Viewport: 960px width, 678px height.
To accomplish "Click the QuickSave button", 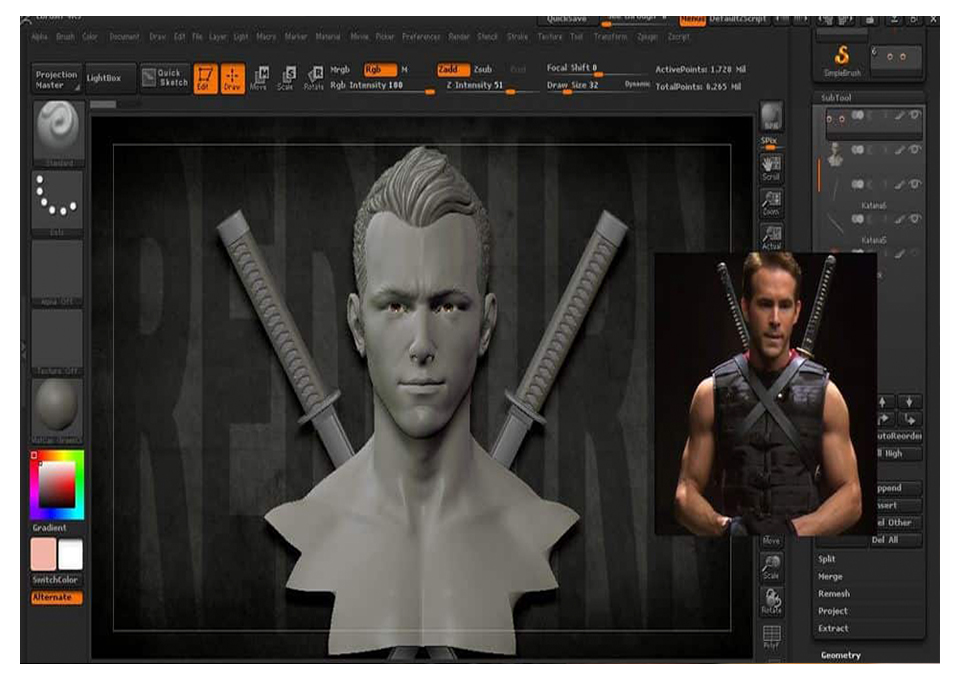I will pos(567,20).
